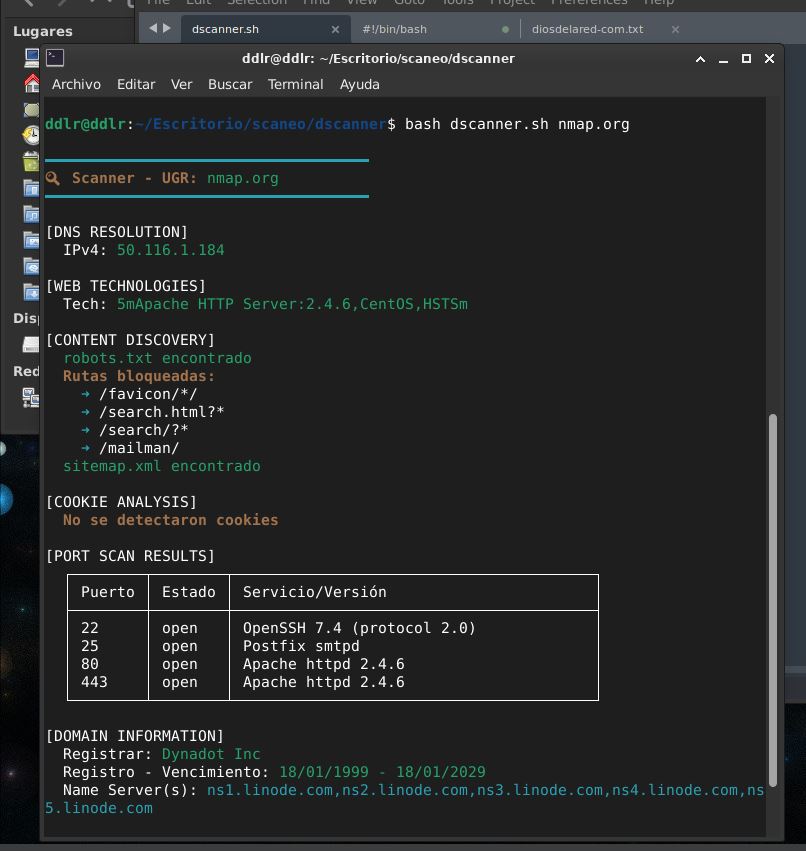
Task: Click 'nmap.org' in the Scanner - UGR header
Action: click(243, 179)
